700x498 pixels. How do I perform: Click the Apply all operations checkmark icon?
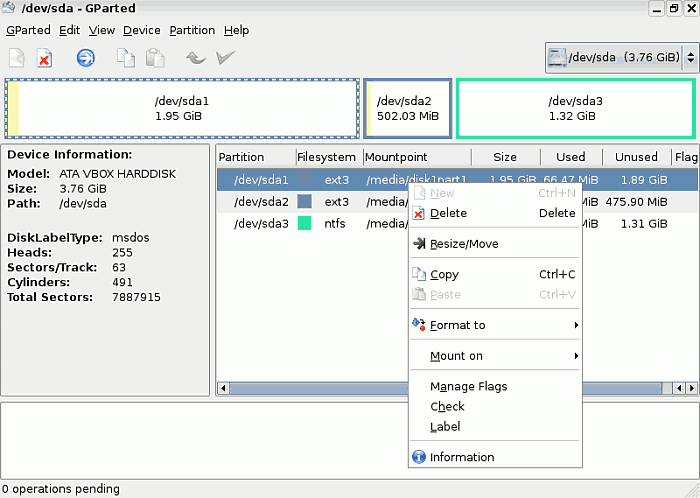pos(225,58)
